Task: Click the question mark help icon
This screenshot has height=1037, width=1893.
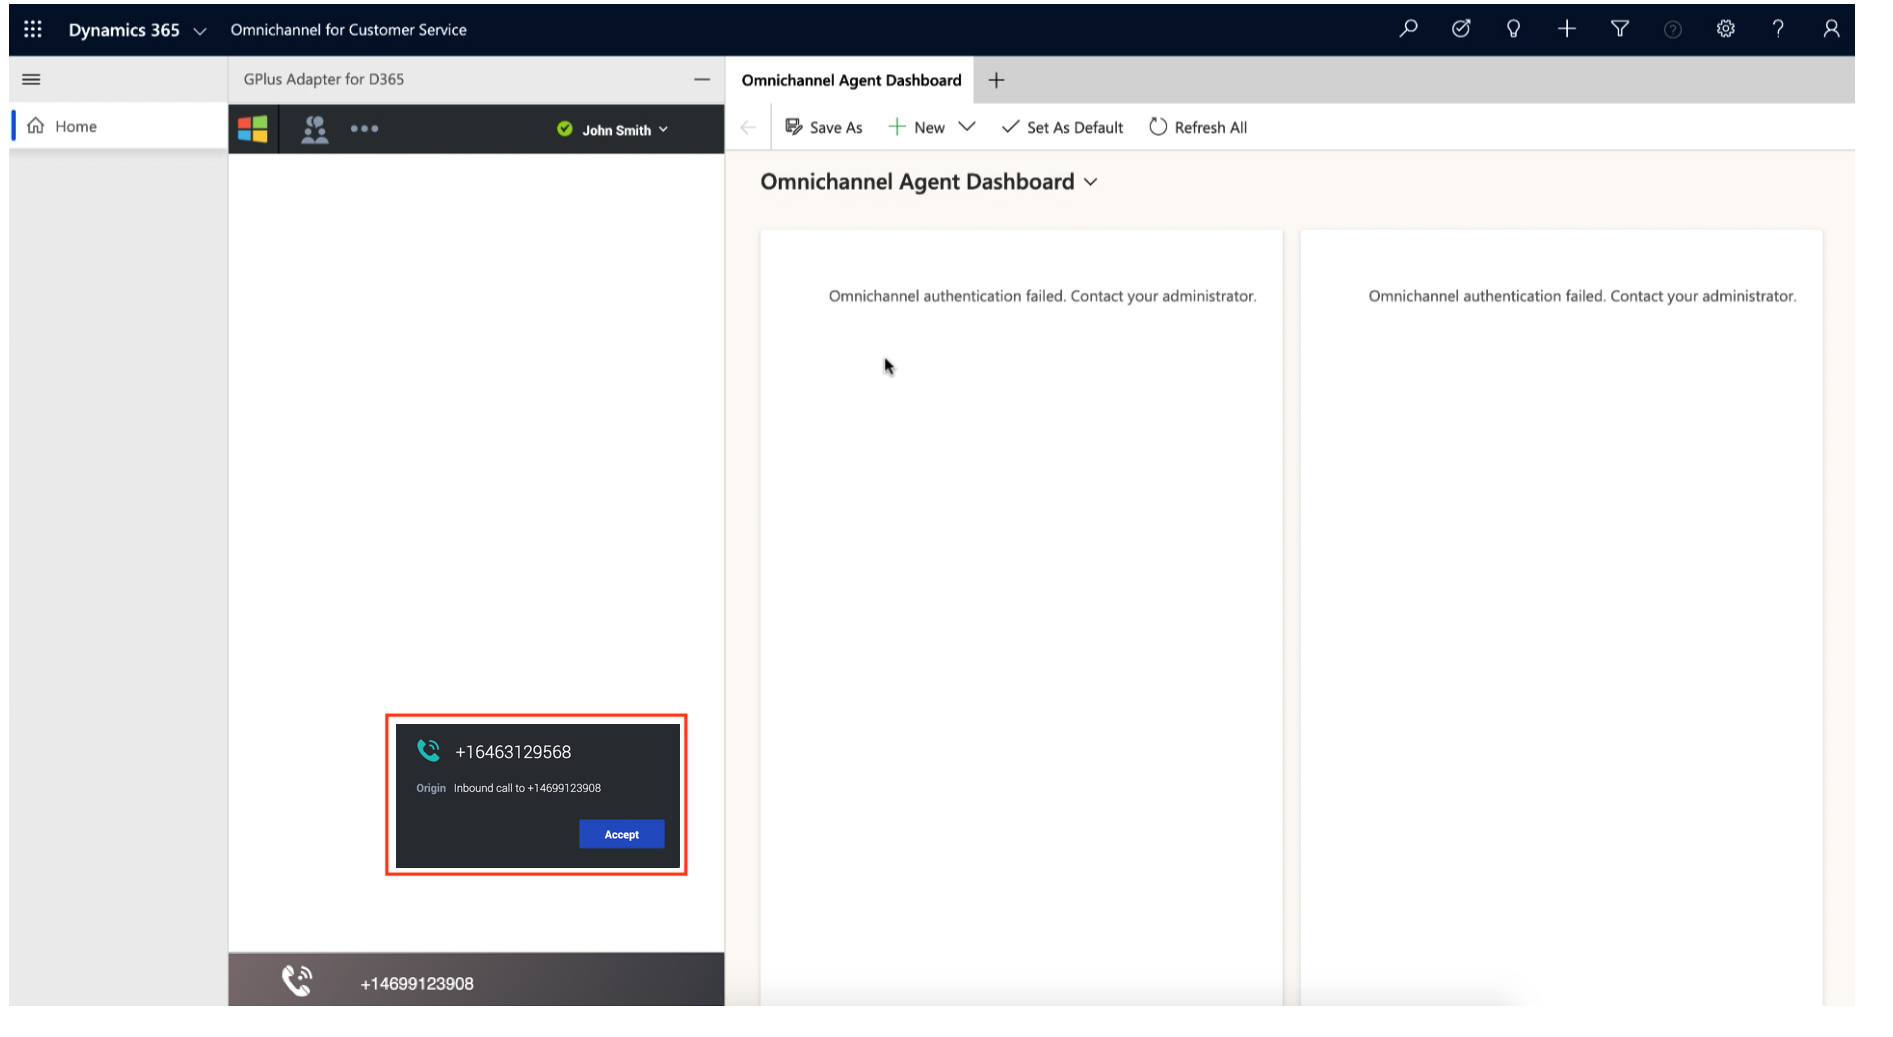Action: [x=1778, y=29]
